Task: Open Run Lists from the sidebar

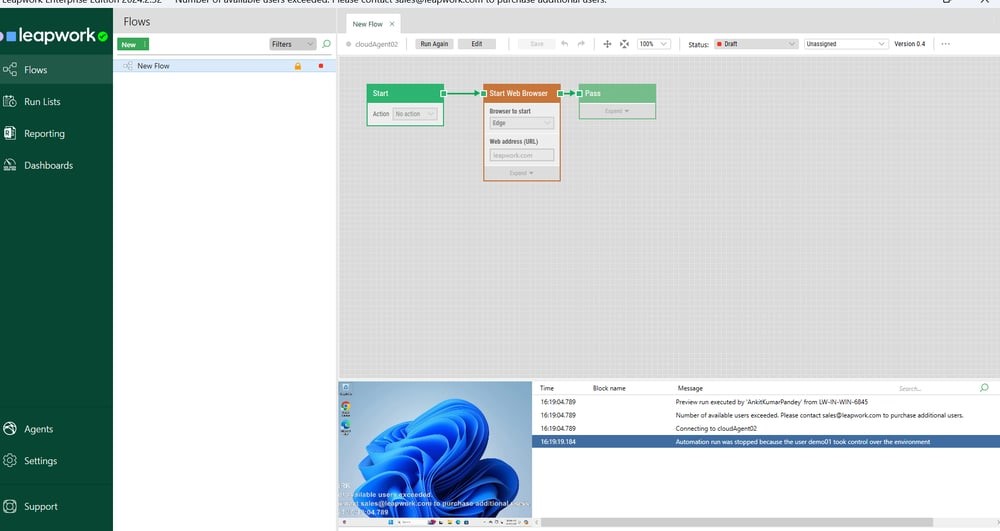Action: pyautogui.click(x=42, y=102)
